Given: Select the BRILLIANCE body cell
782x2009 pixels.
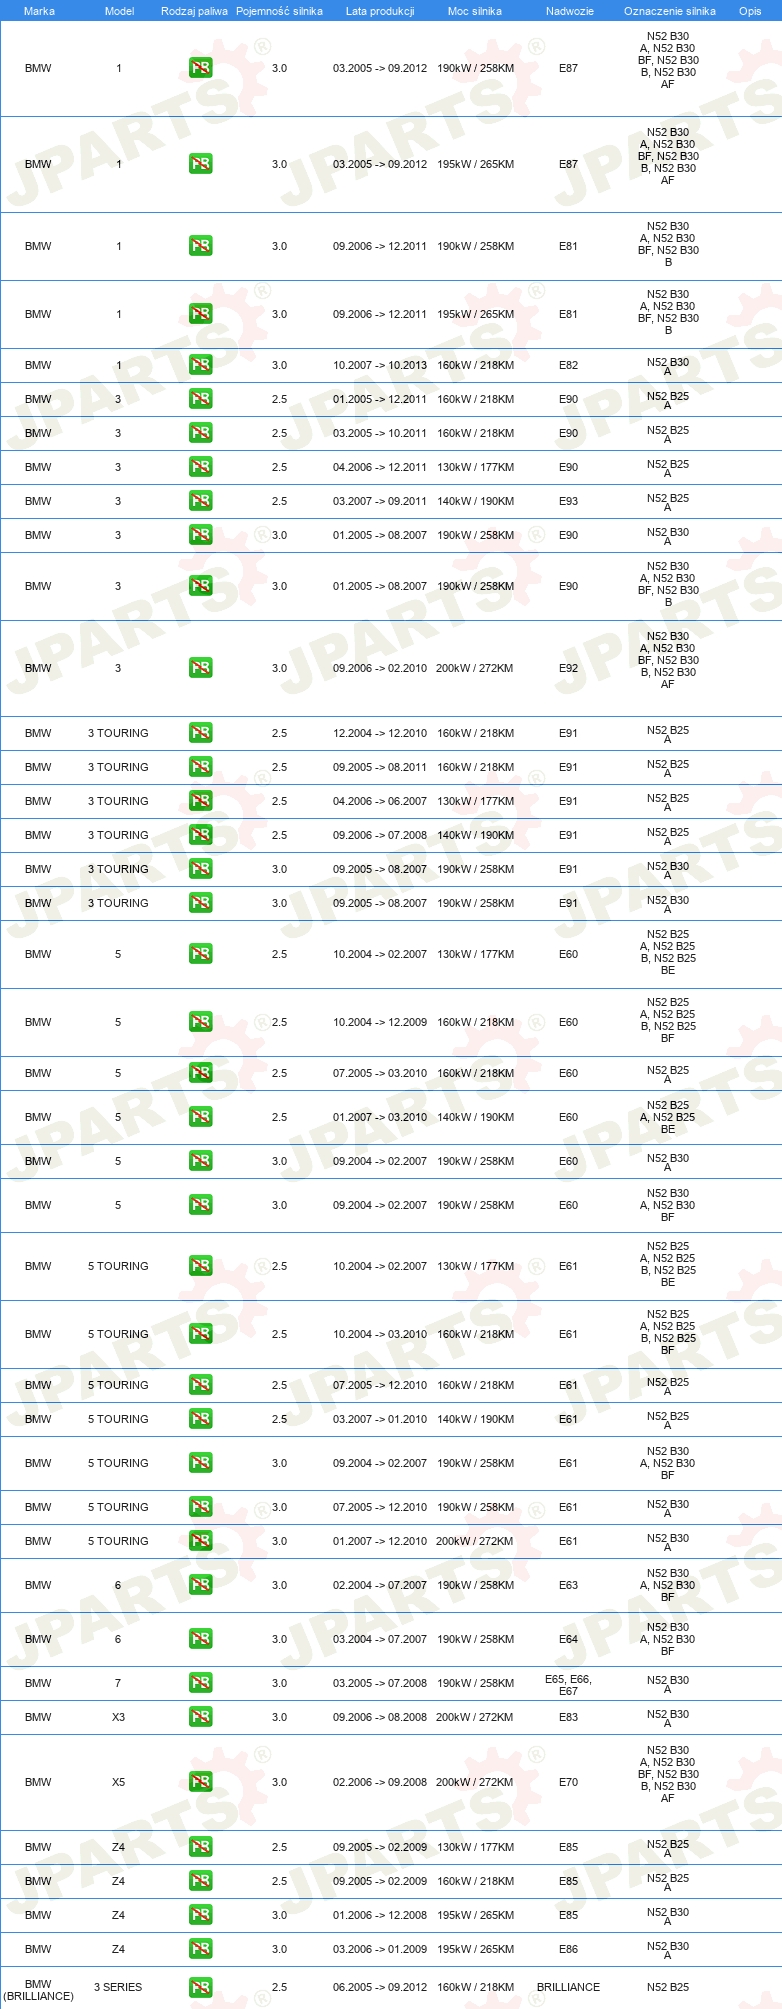Looking at the screenshot, I should [569, 1987].
